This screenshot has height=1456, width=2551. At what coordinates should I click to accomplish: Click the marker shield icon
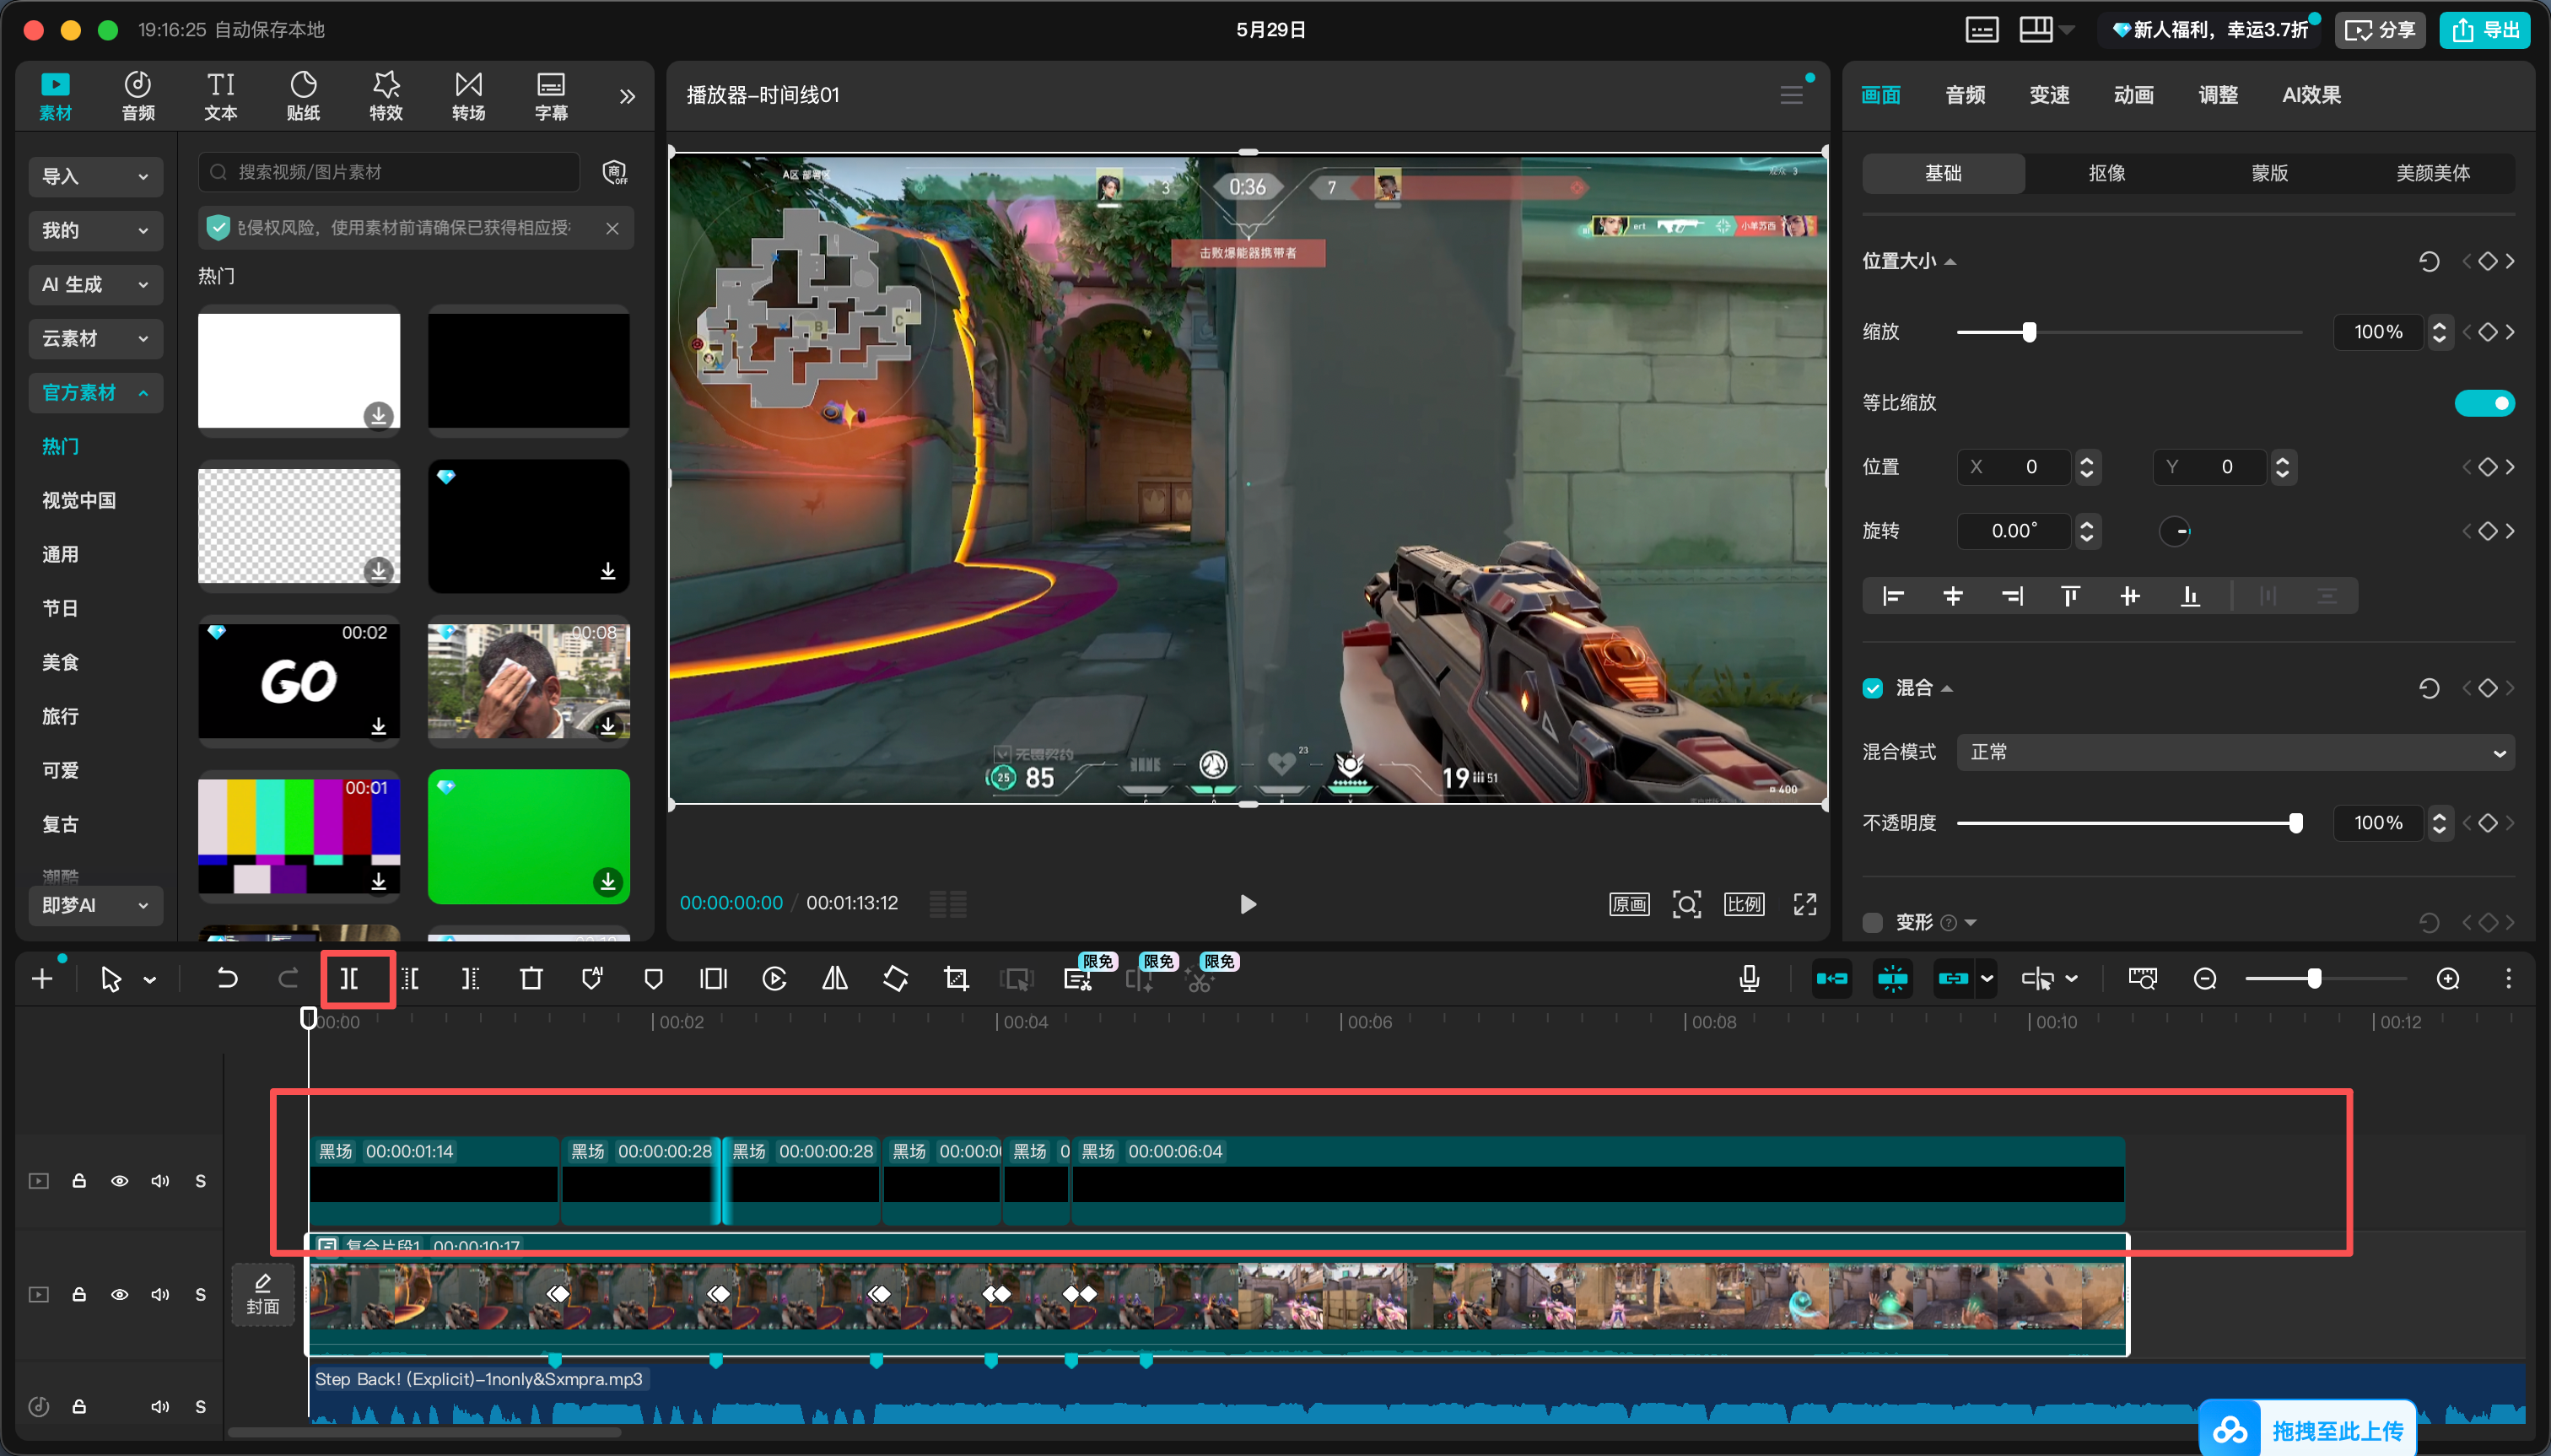(653, 979)
